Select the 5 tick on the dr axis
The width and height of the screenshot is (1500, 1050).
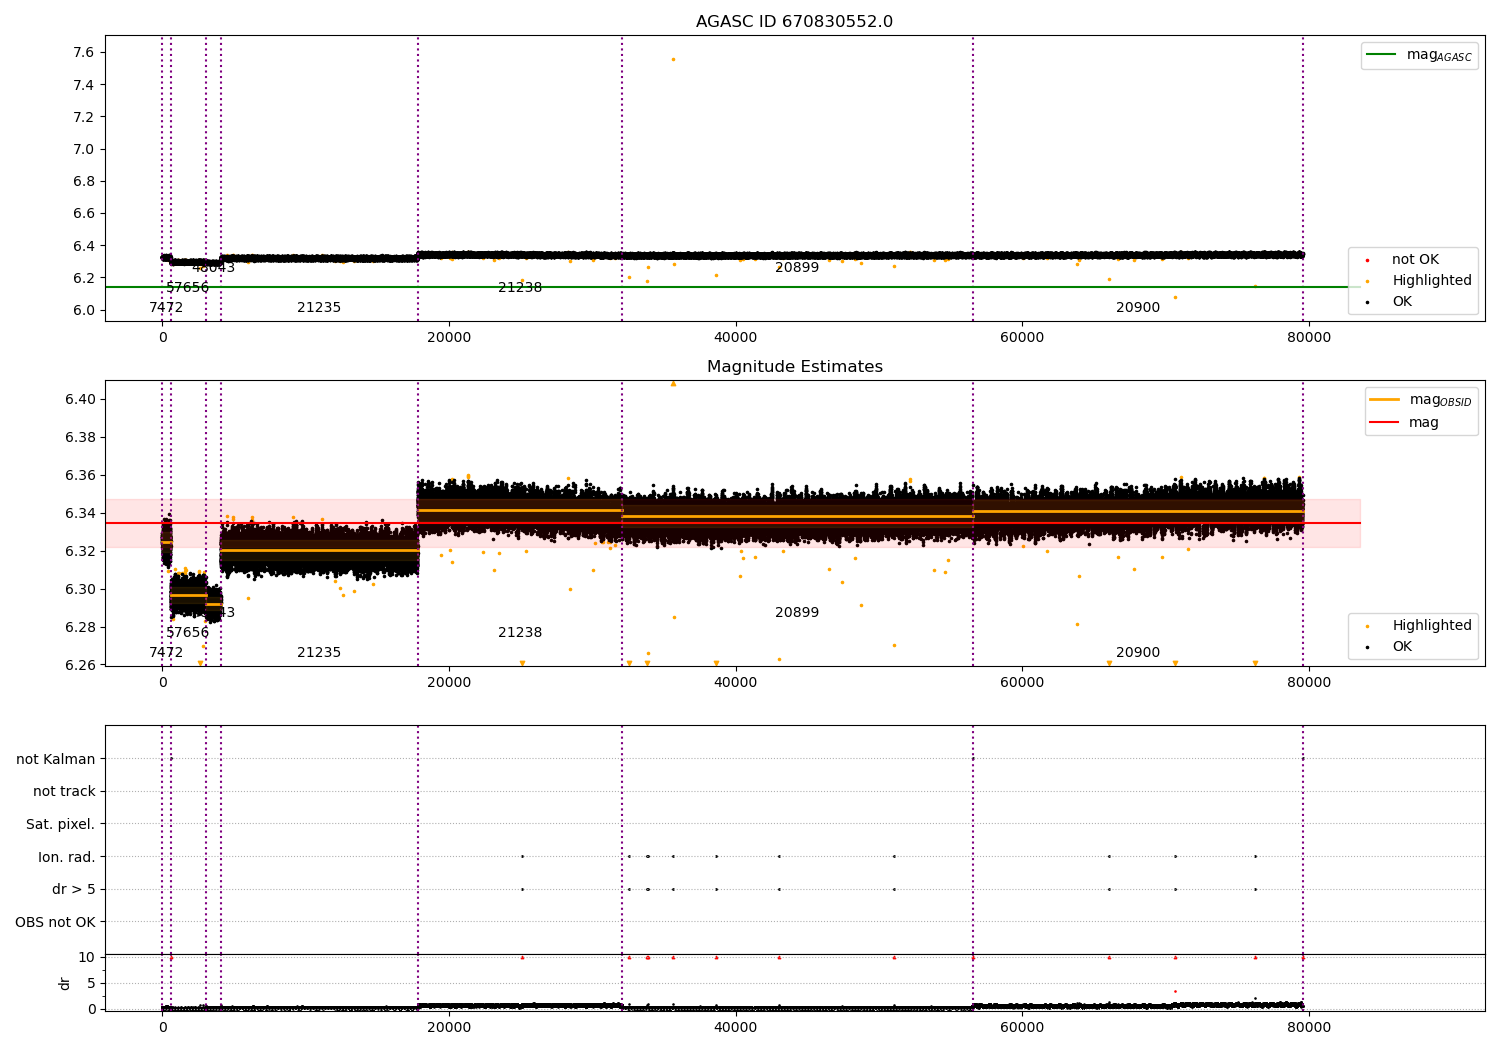[91, 983]
